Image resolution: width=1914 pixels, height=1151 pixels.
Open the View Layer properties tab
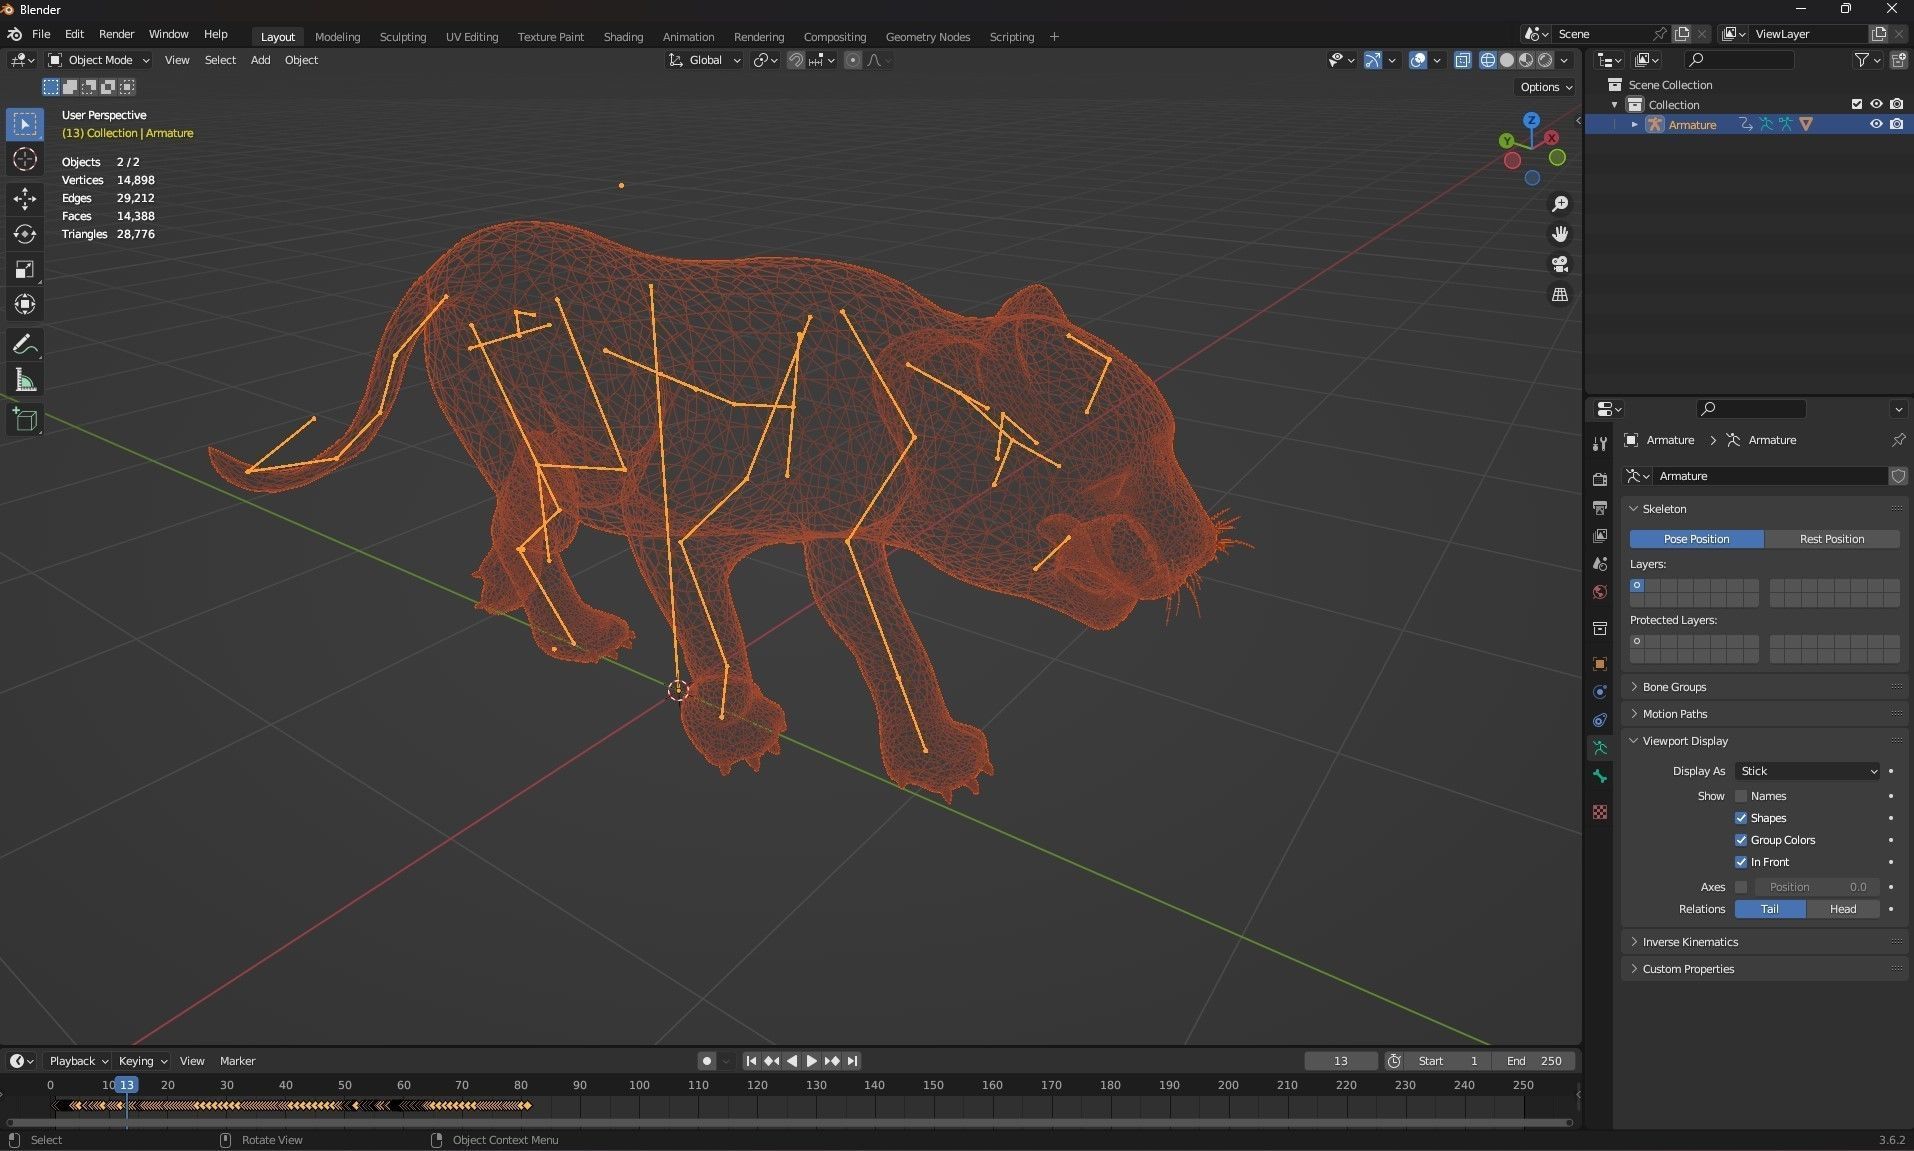[x=1600, y=536]
